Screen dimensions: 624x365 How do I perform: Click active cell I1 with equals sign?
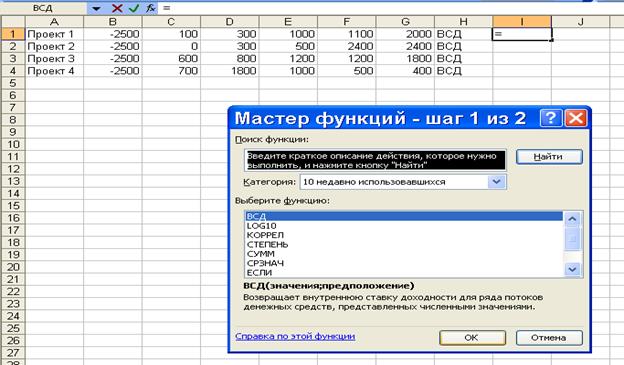[522, 34]
